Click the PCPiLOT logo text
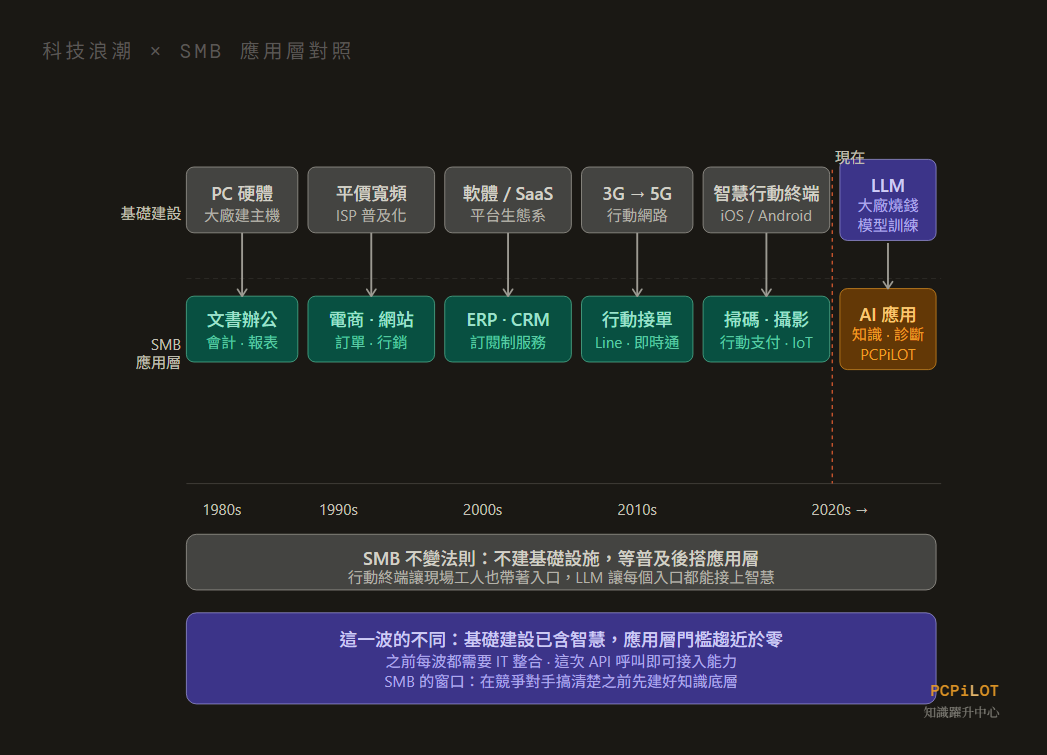This screenshot has width=1047, height=755. 964,691
